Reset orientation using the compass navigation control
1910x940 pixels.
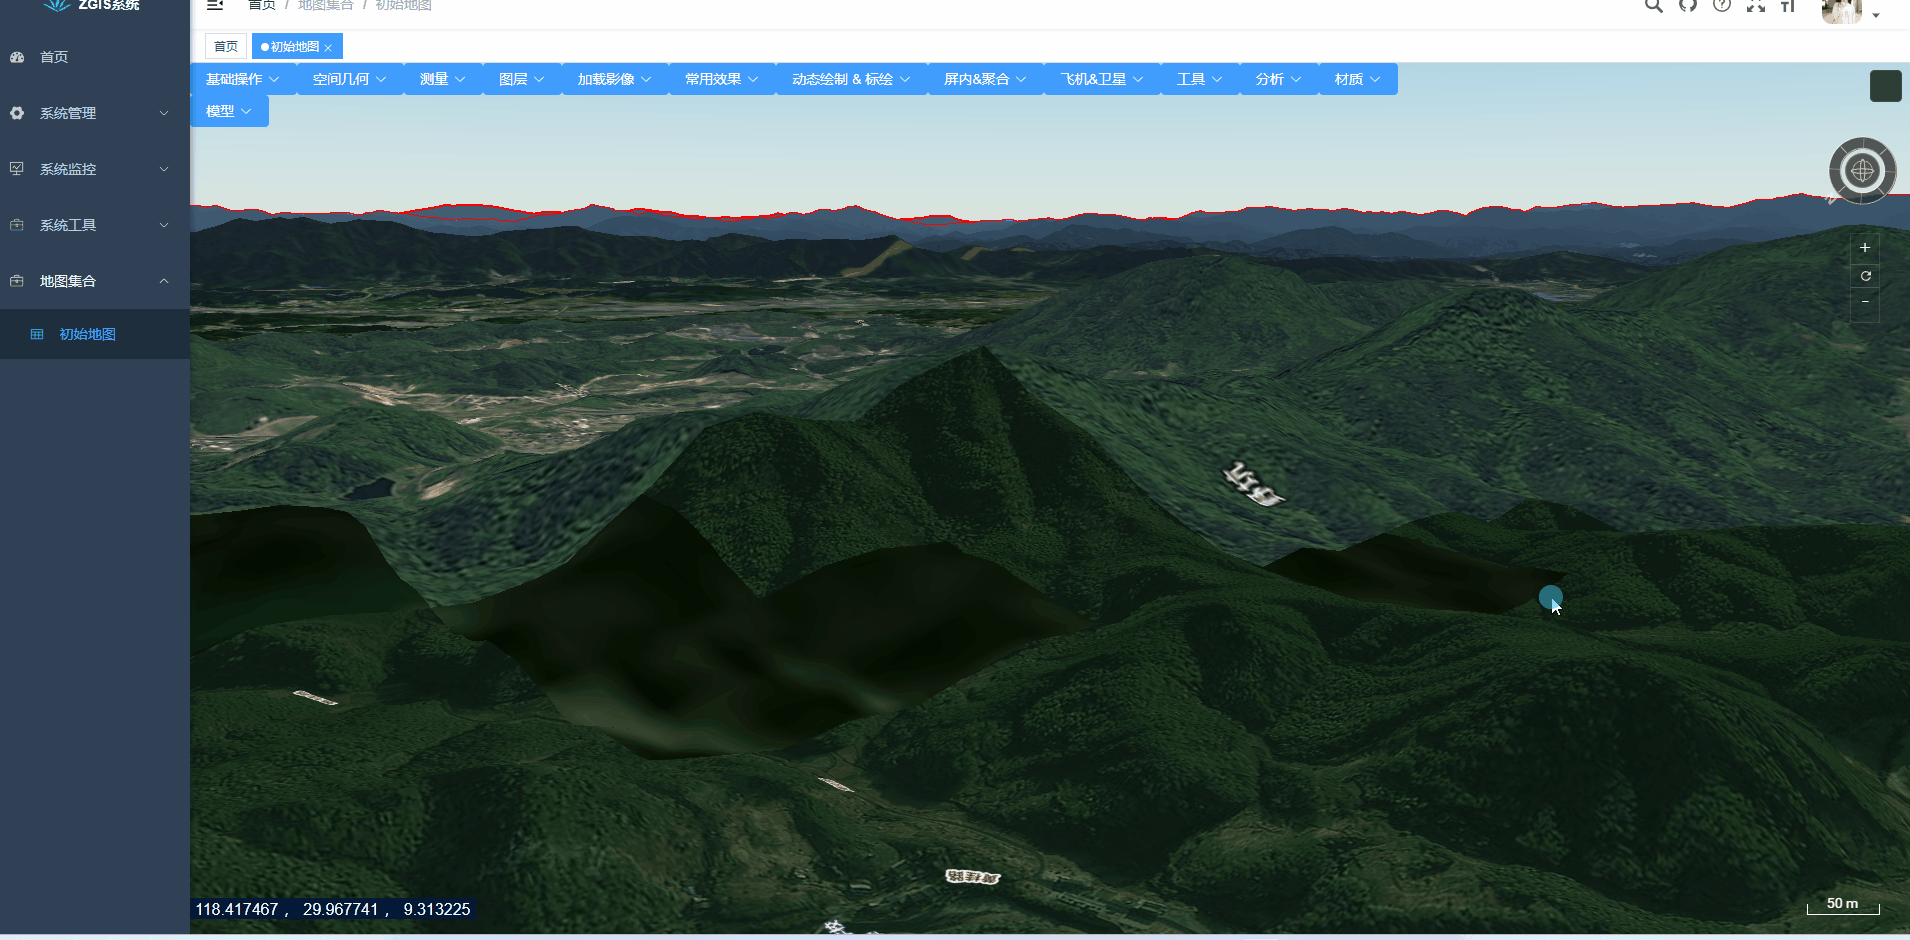pyautogui.click(x=1862, y=171)
